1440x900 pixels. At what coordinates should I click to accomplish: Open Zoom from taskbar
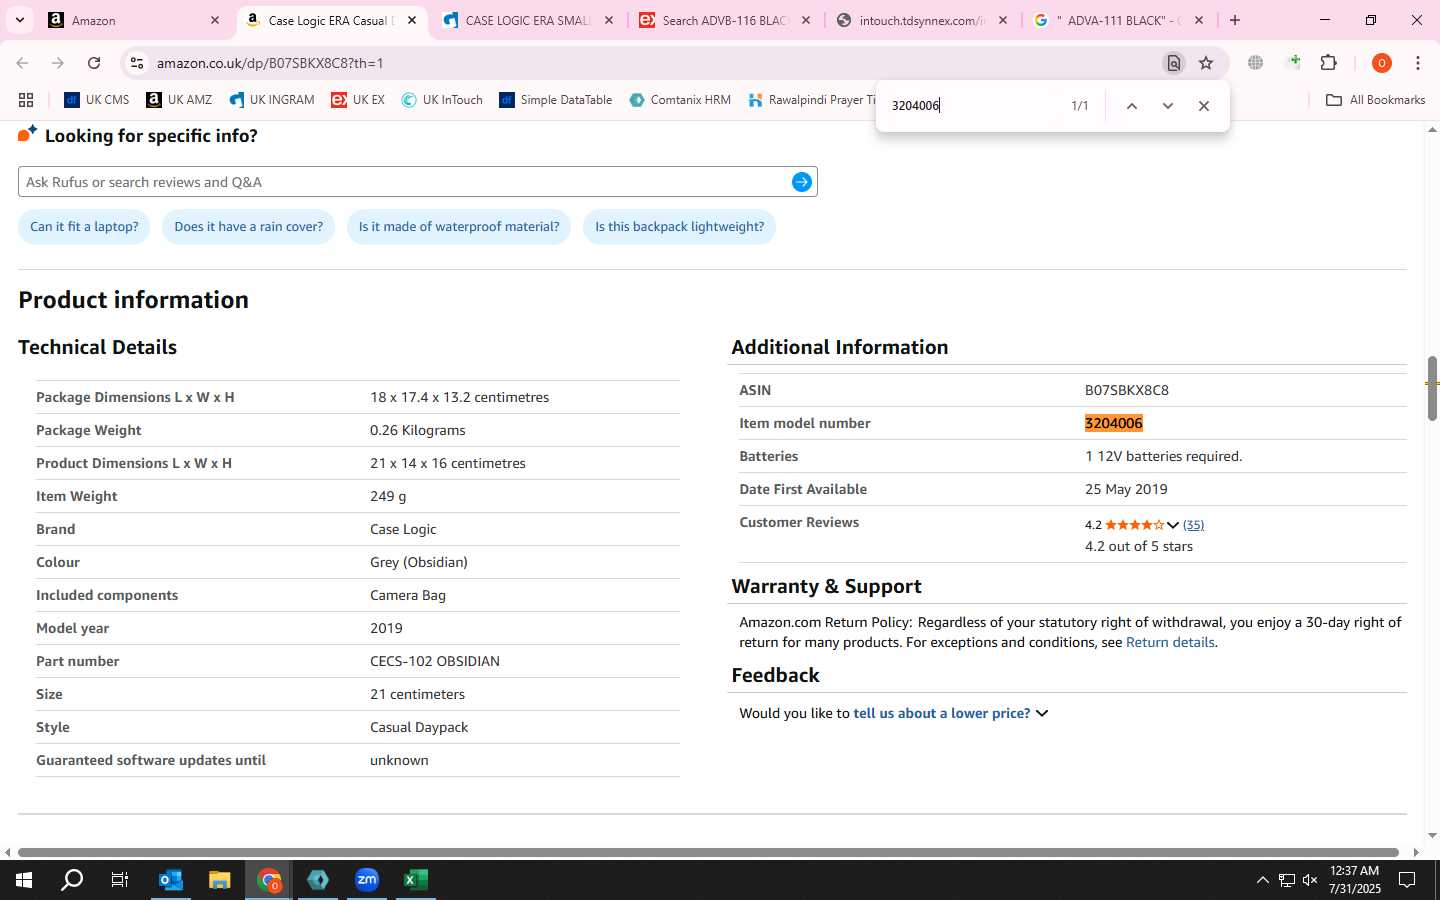point(367,880)
